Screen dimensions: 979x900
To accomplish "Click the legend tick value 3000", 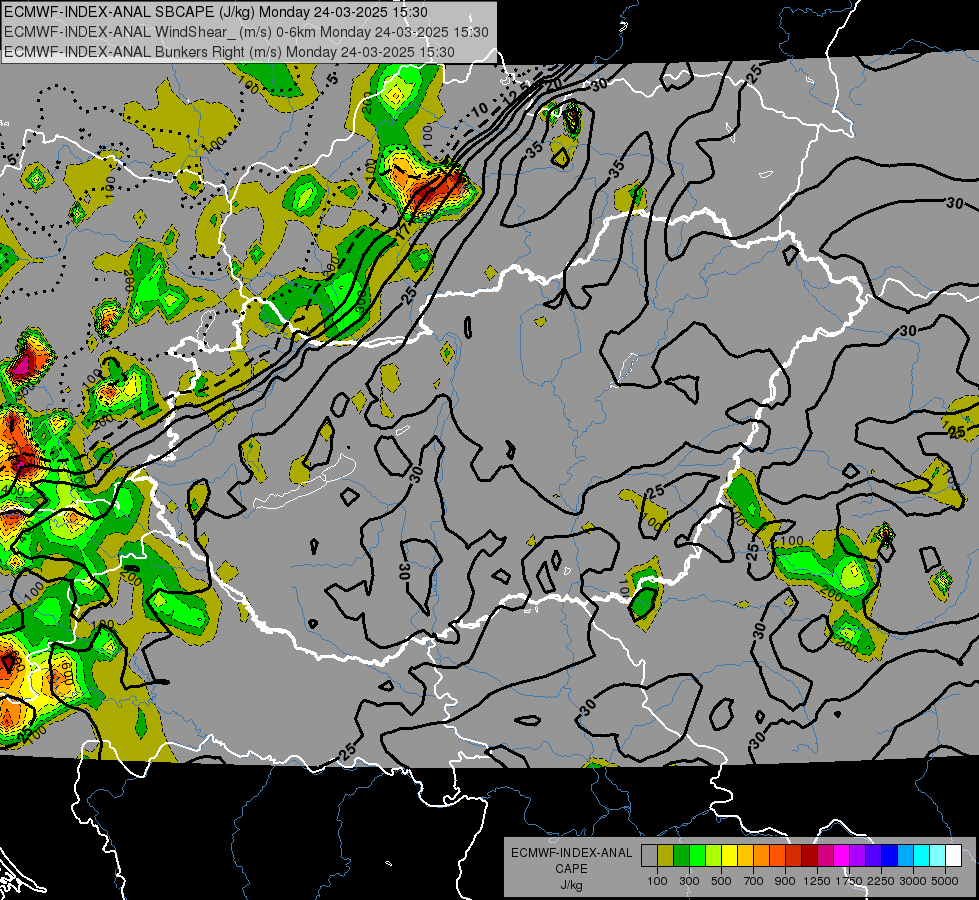I will pos(913,881).
